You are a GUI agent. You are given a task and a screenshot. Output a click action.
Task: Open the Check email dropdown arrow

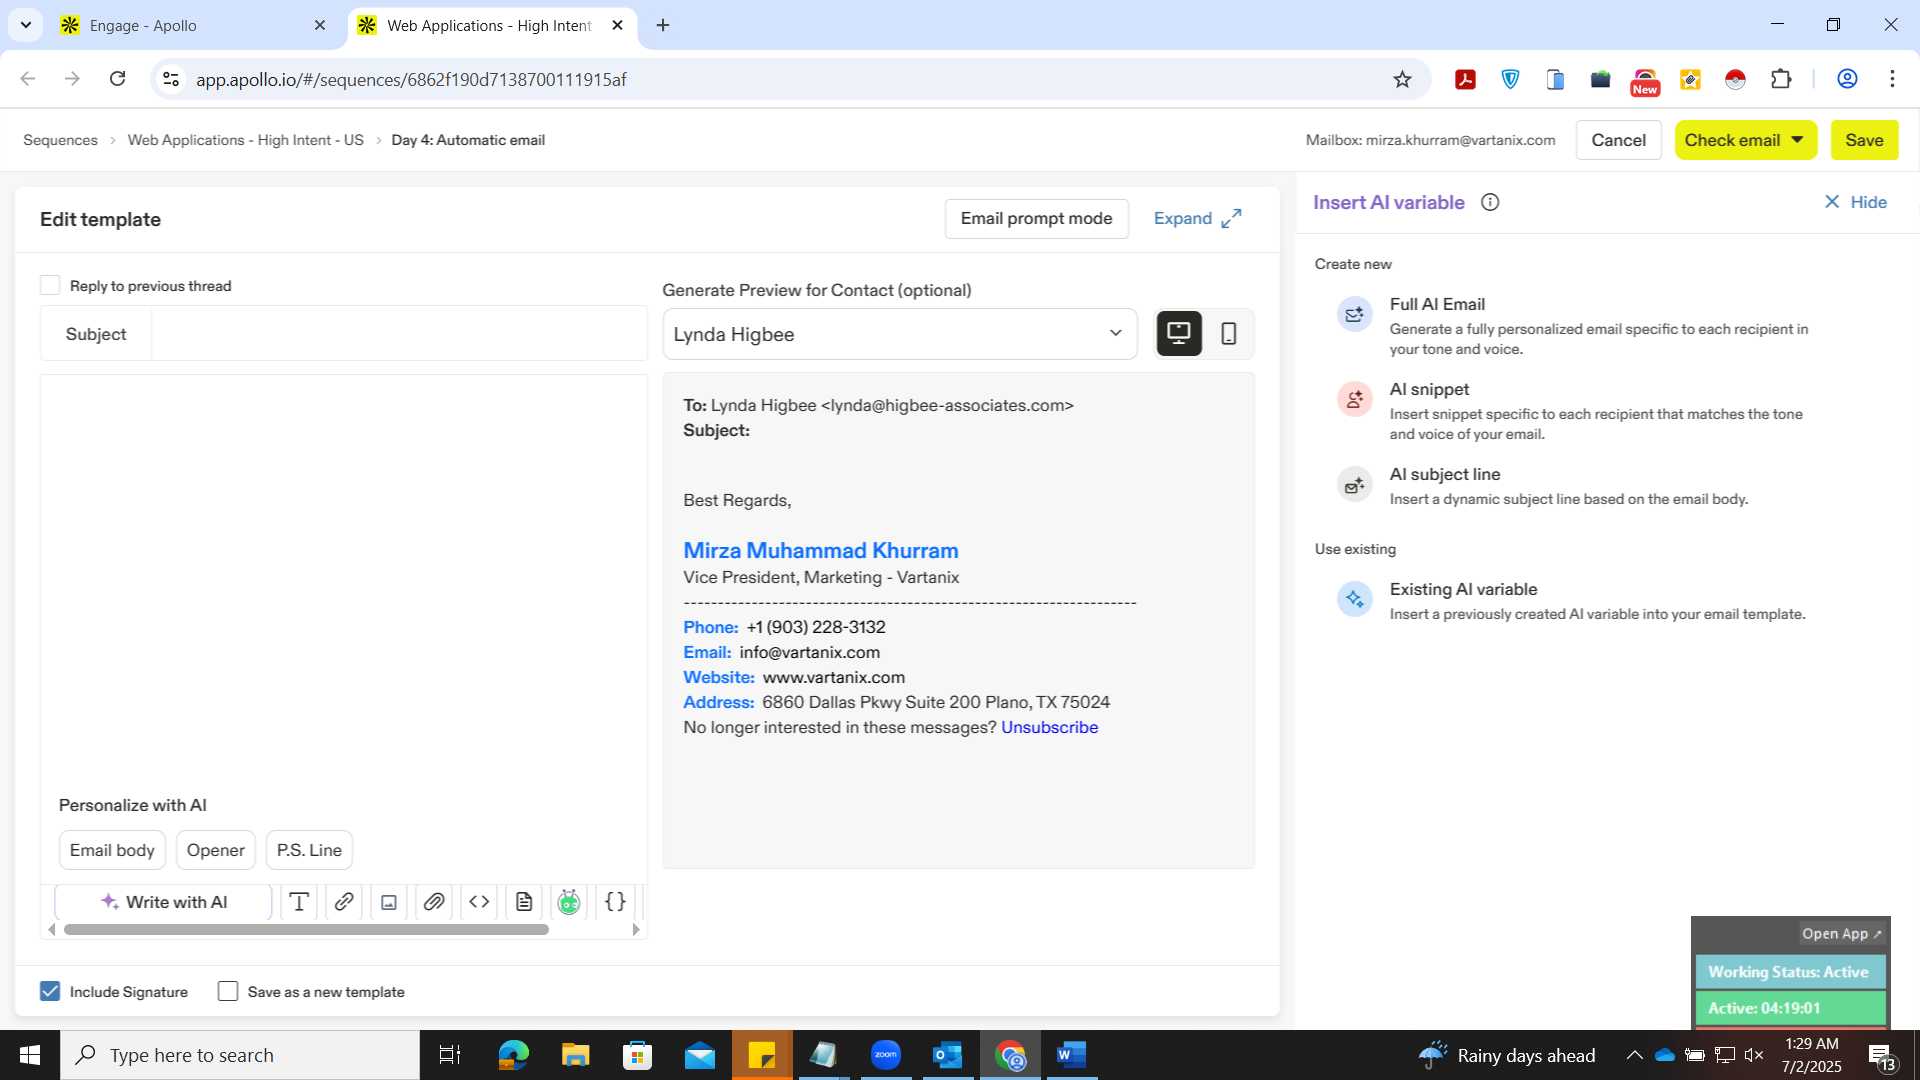[x=1797, y=140]
